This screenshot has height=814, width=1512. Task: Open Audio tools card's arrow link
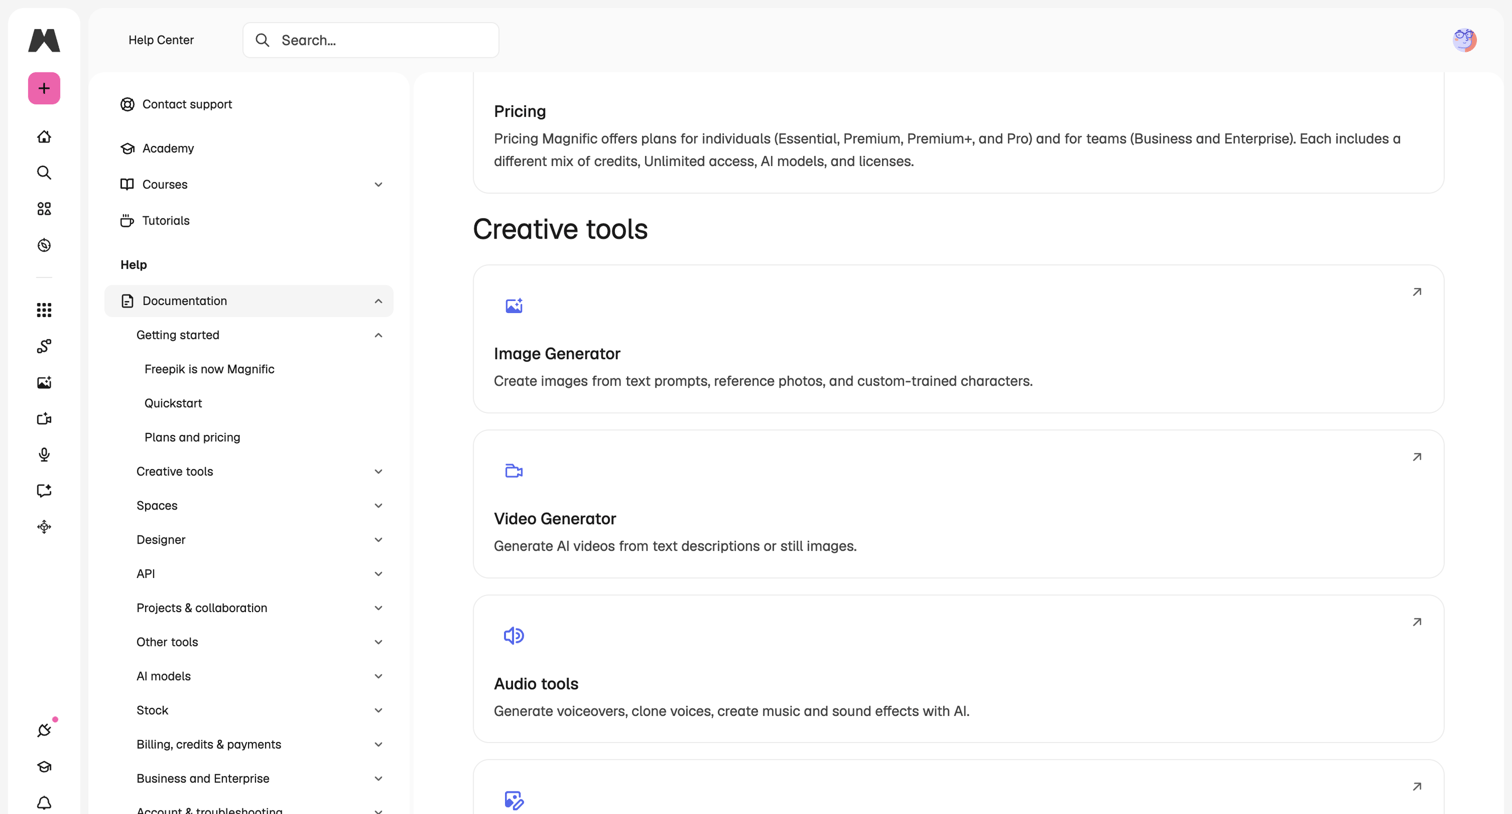pyautogui.click(x=1417, y=622)
